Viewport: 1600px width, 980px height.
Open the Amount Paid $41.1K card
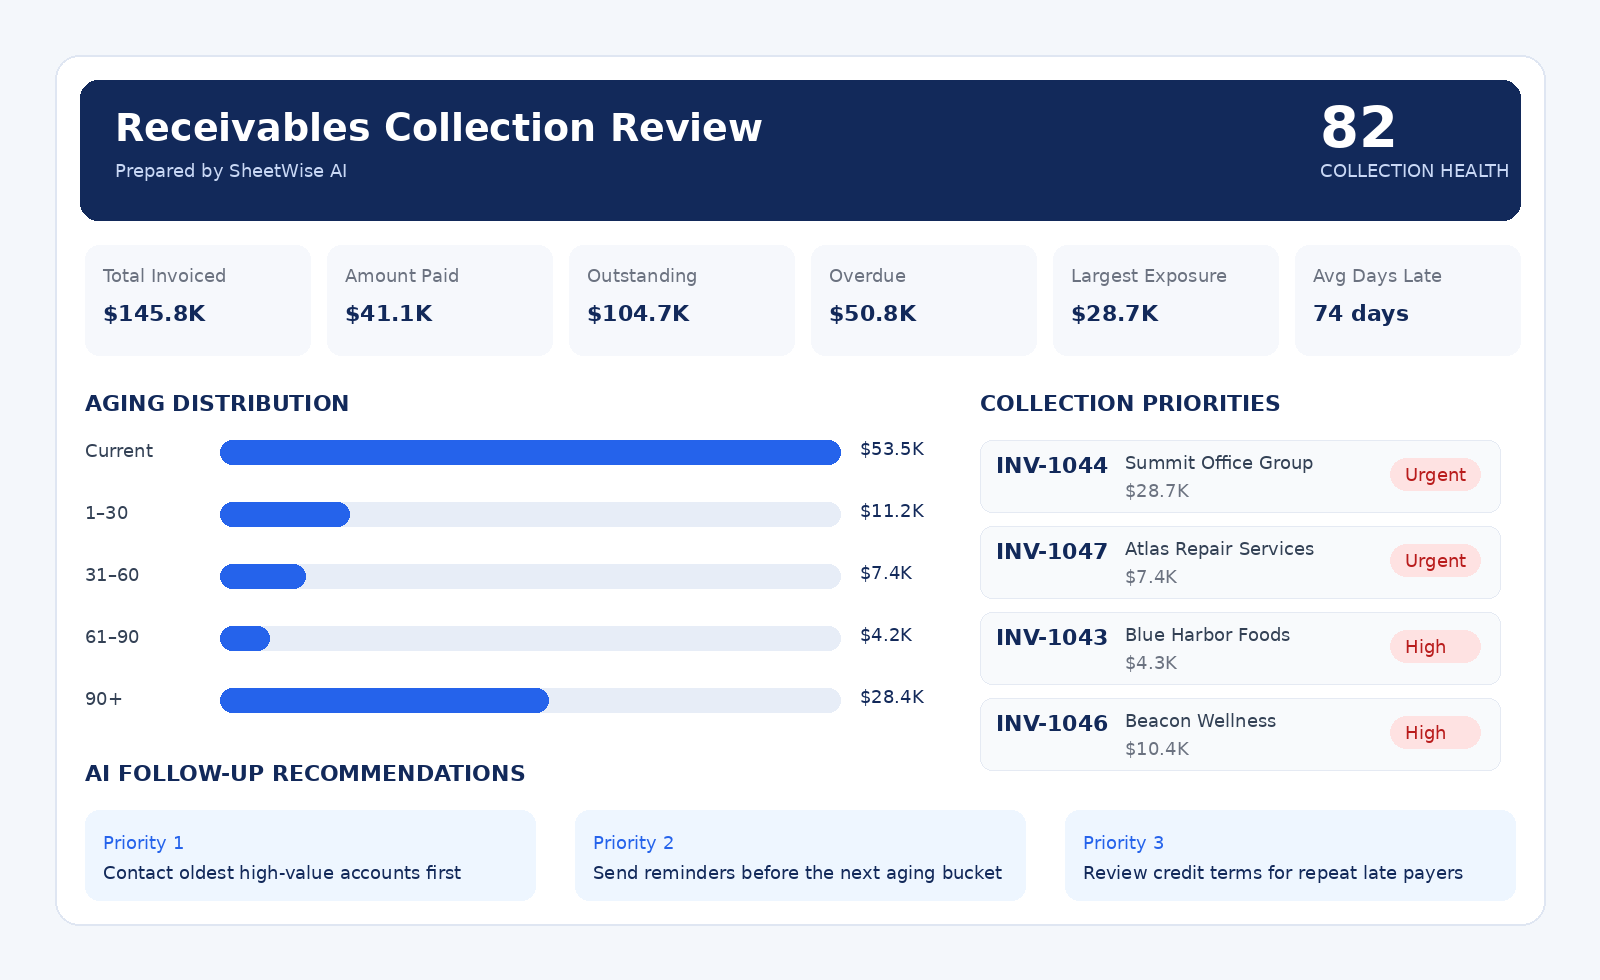440,300
